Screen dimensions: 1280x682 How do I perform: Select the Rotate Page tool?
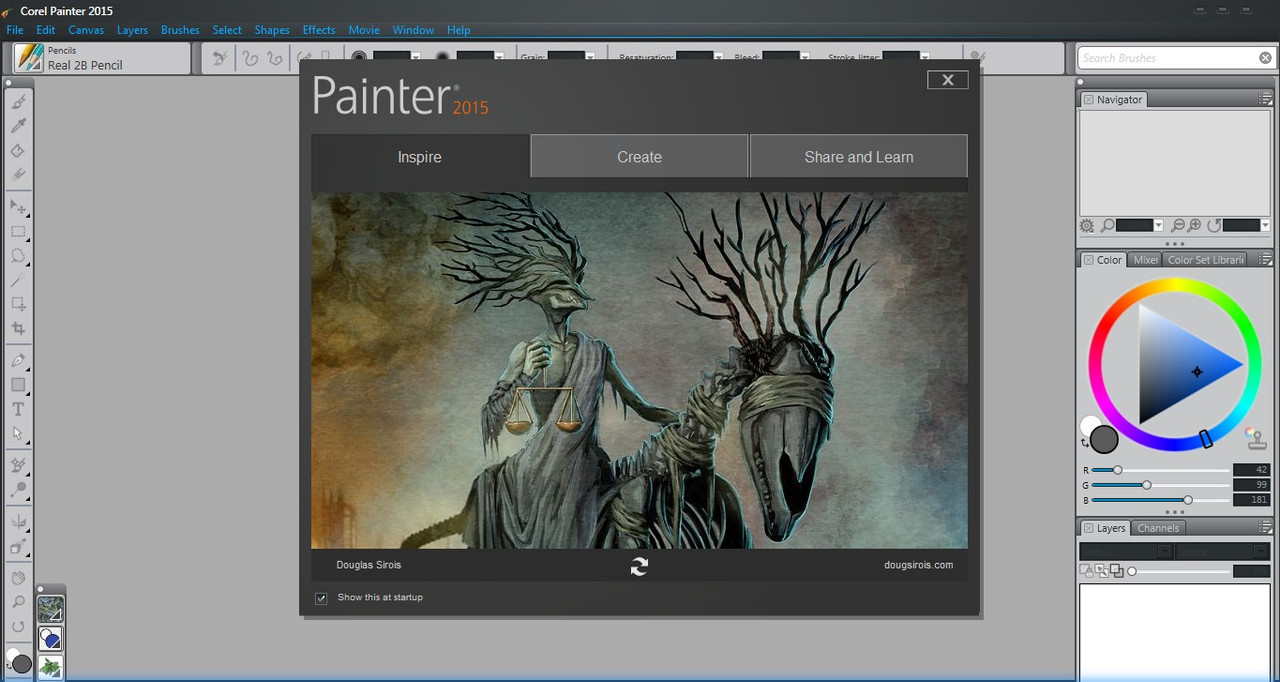pos(18,627)
